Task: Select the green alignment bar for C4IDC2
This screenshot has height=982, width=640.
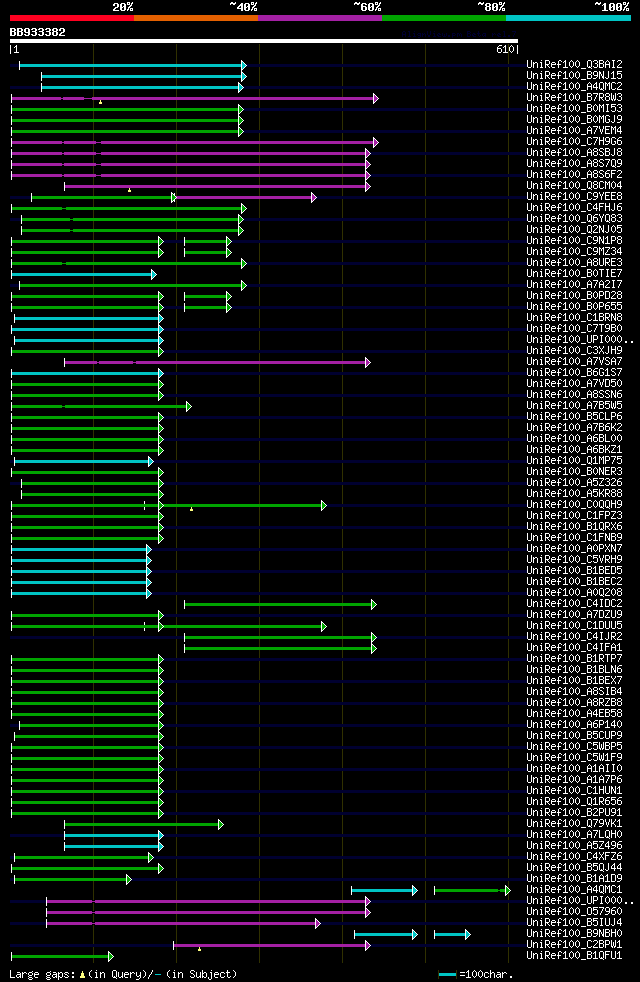Action: [x=281, y=604]
